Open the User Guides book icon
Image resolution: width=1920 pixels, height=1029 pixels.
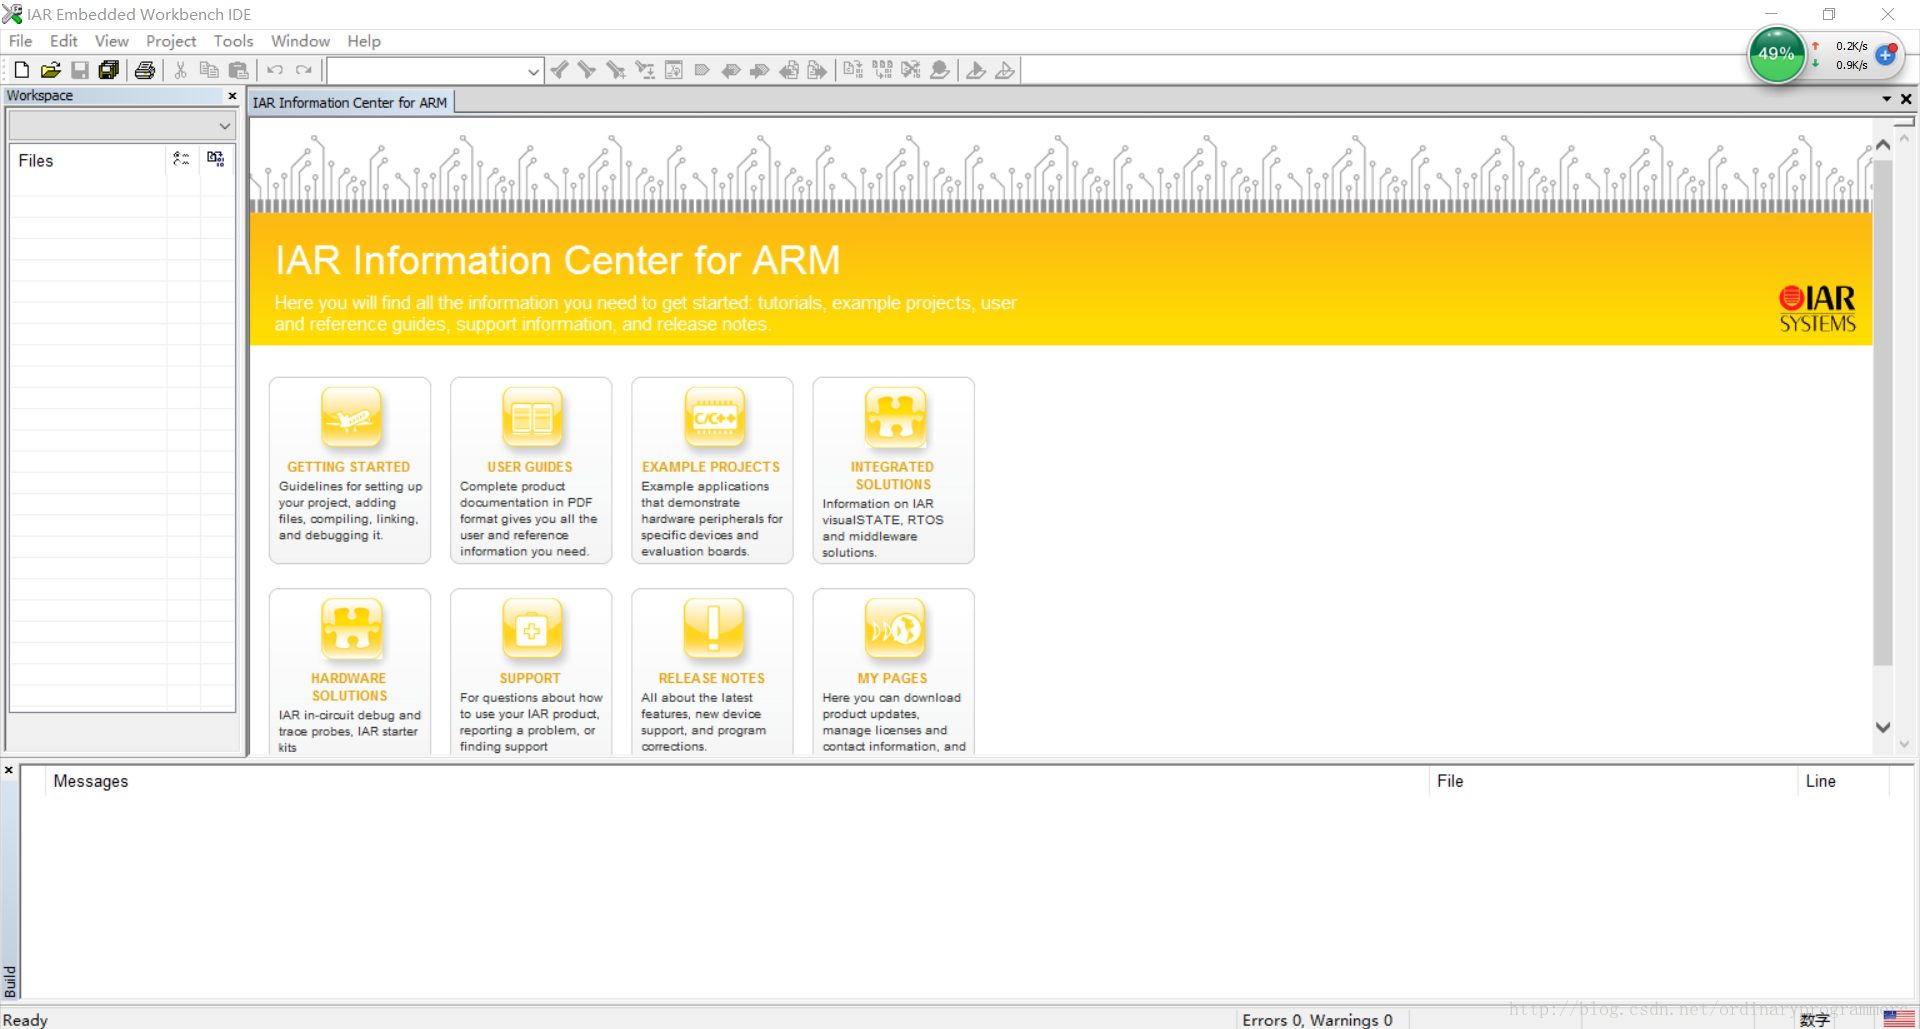[532, 417]
